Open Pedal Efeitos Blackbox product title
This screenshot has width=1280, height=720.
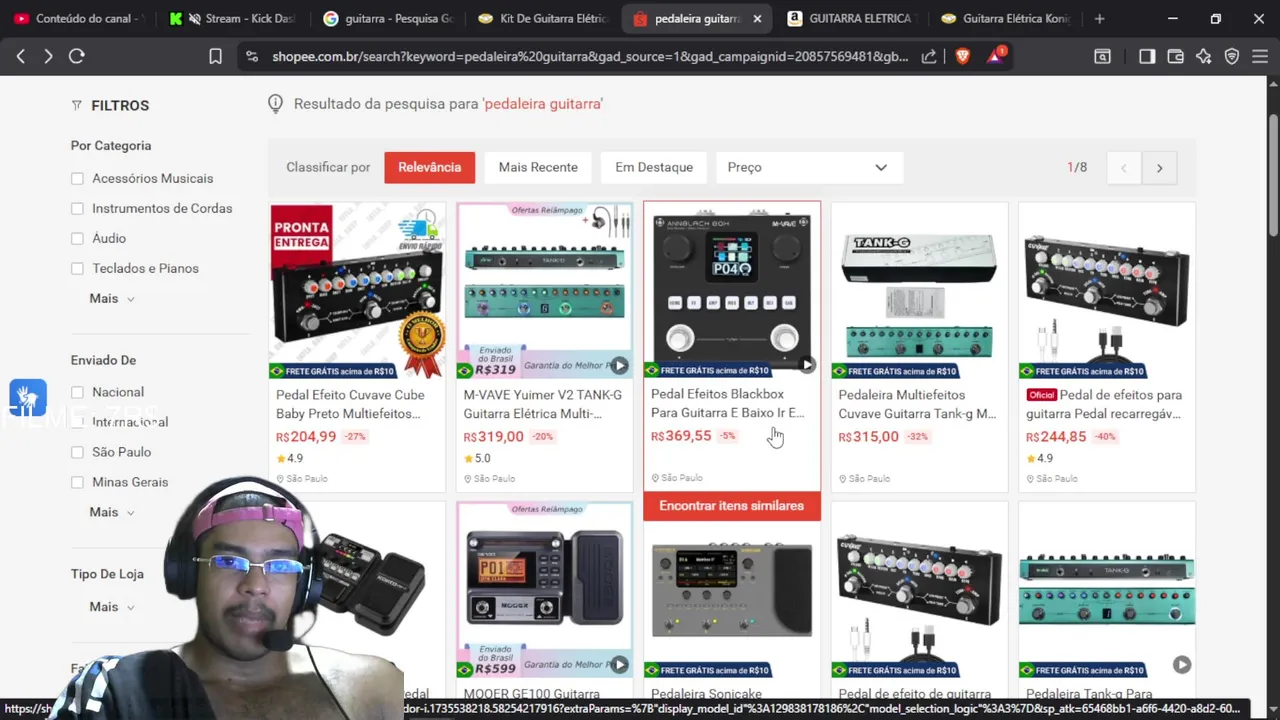point(728,403)
